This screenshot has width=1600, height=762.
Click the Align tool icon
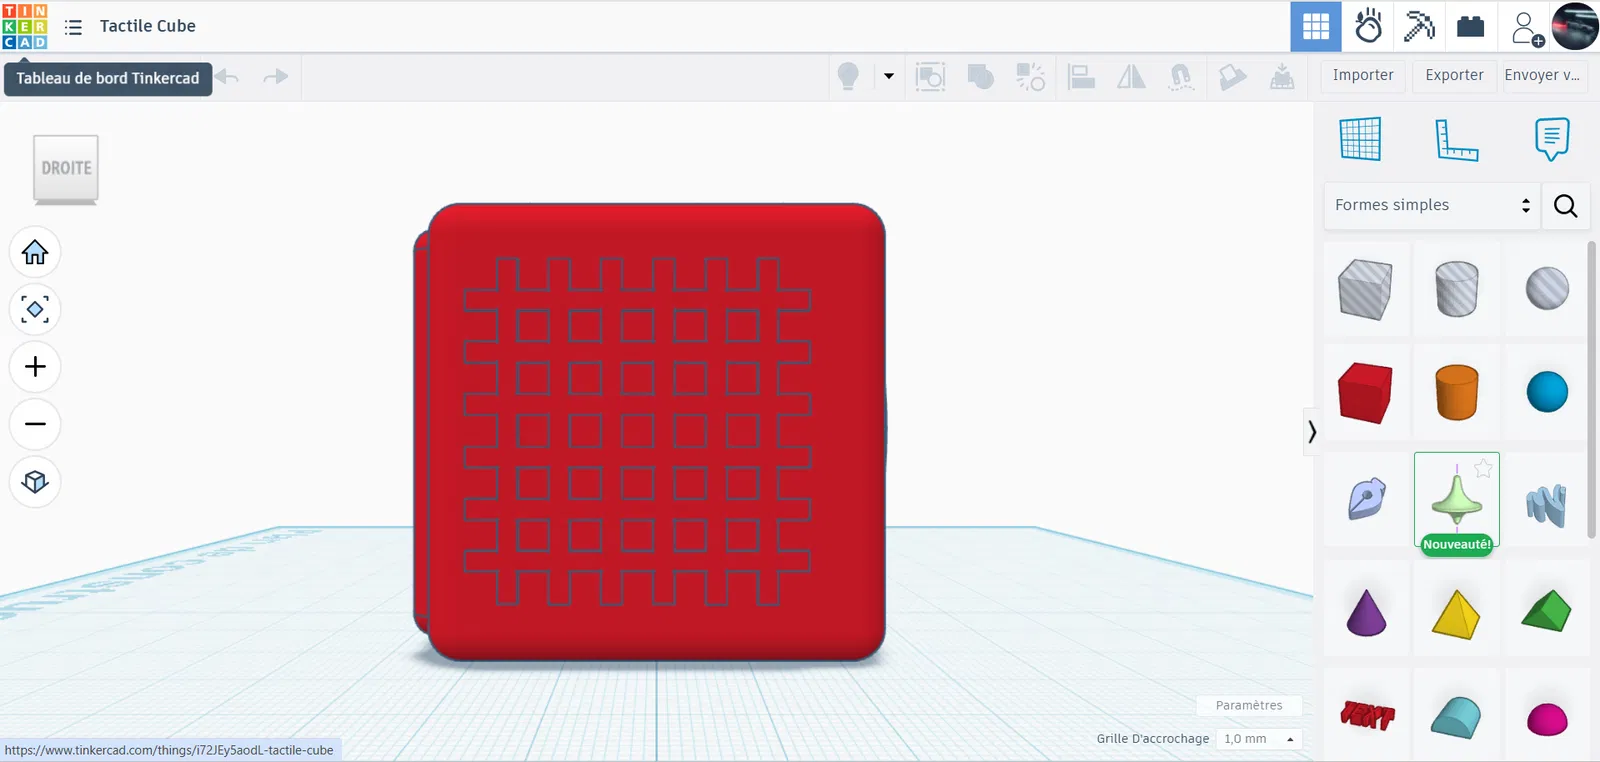point(1081,76)
